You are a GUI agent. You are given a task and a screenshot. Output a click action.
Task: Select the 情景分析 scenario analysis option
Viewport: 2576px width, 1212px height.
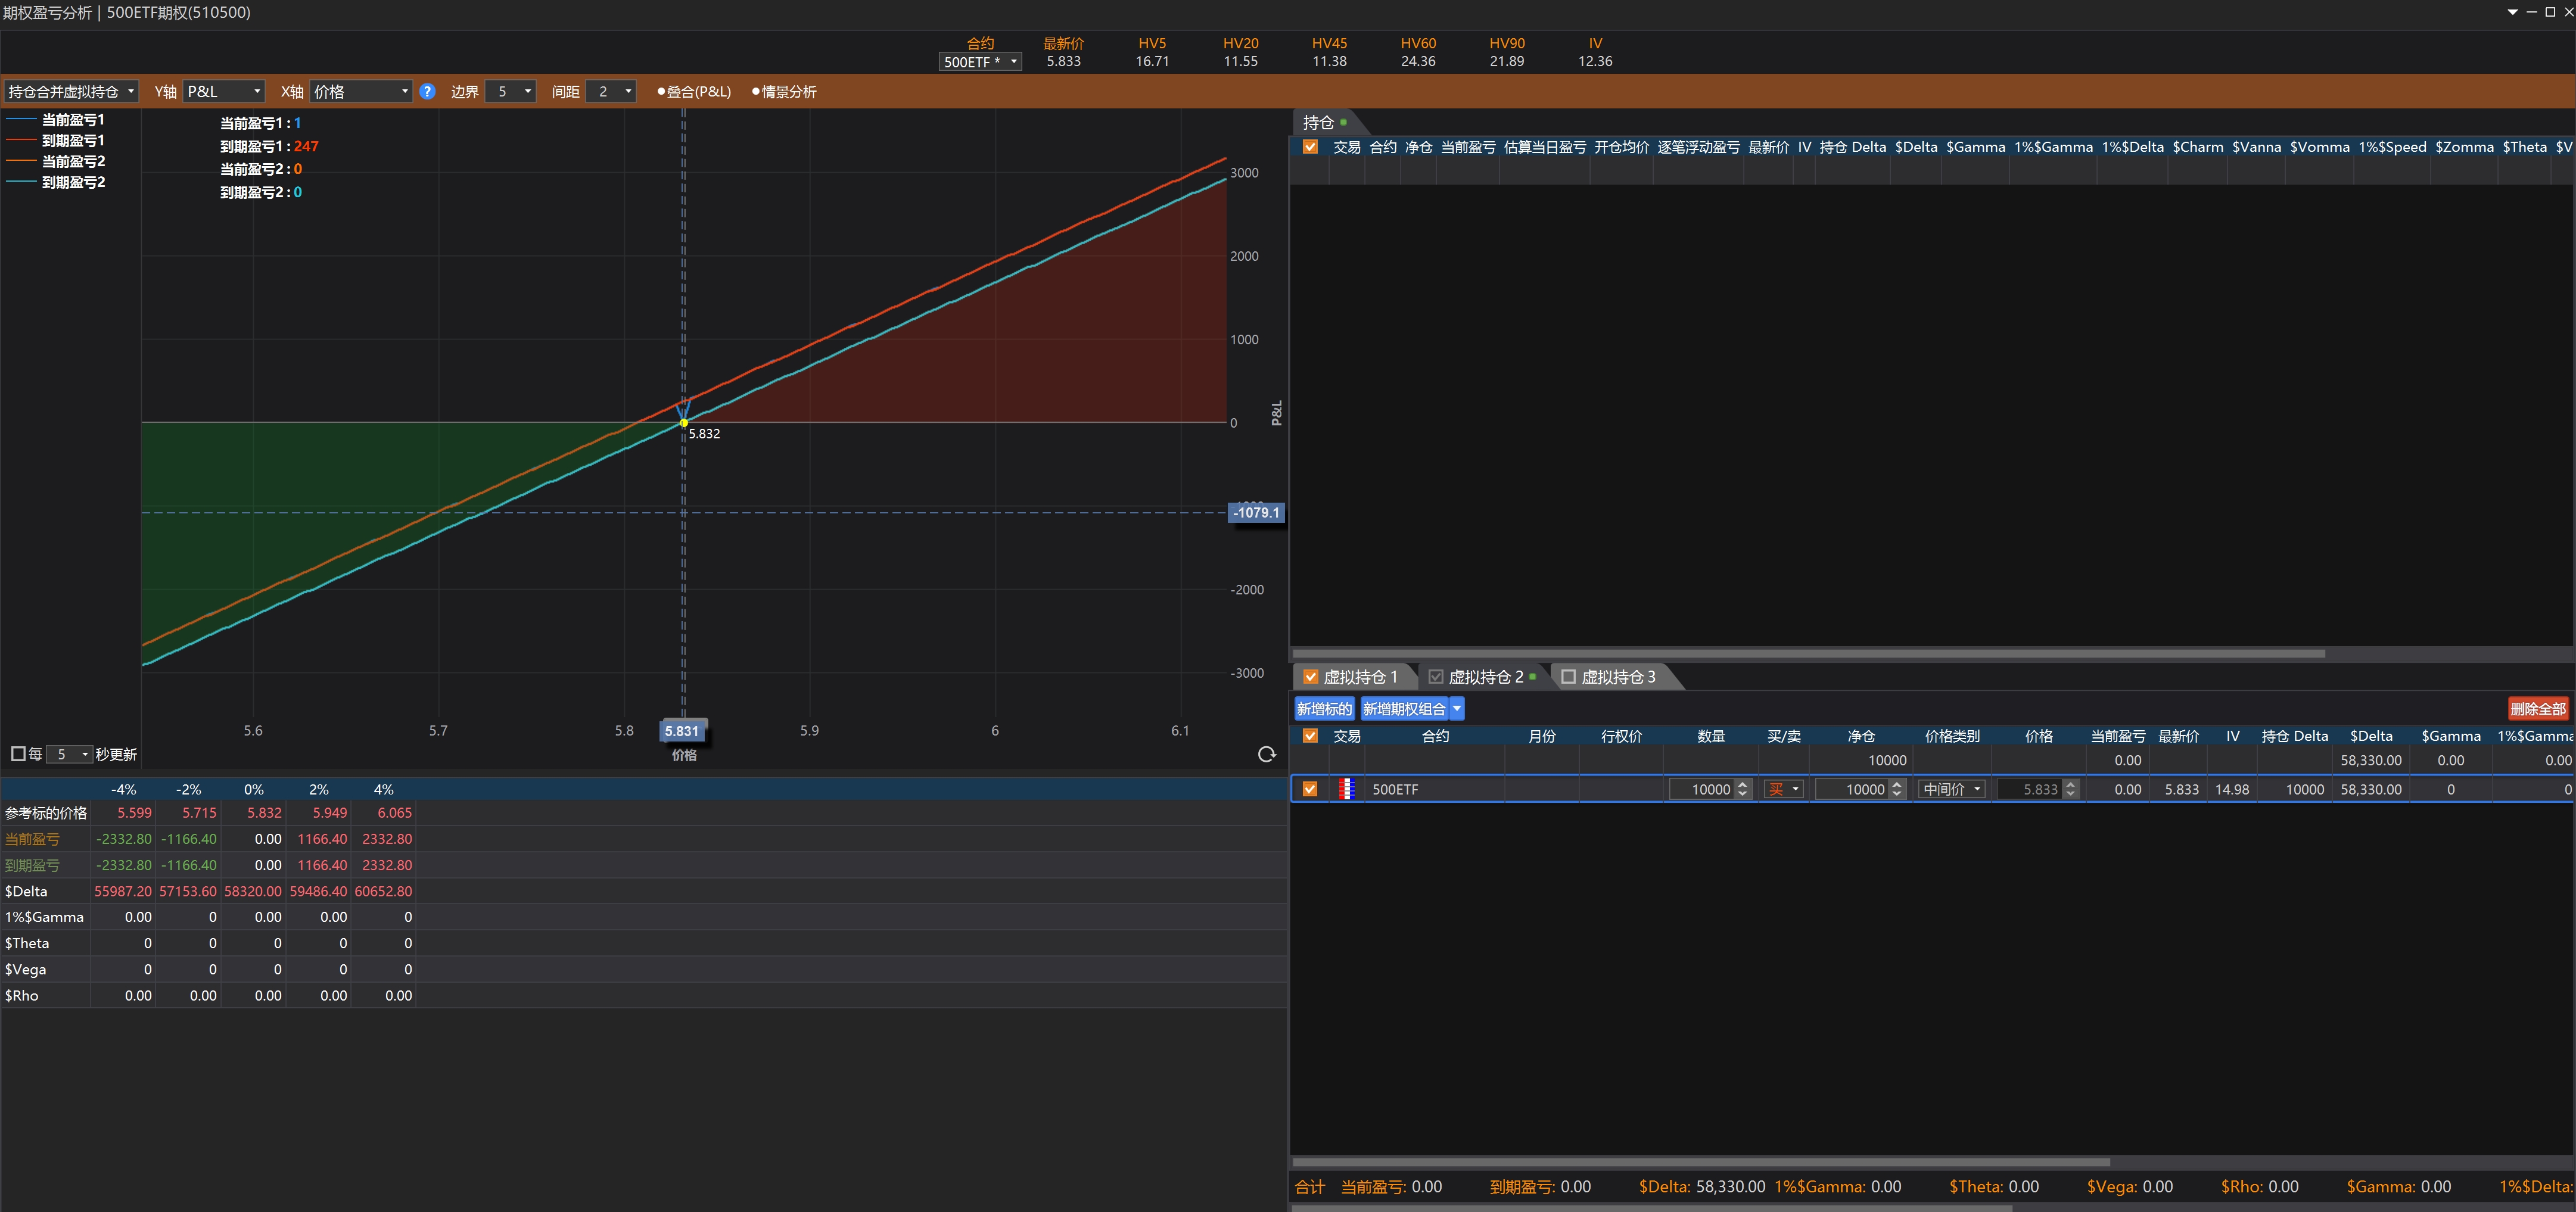[x=784, y=91]
